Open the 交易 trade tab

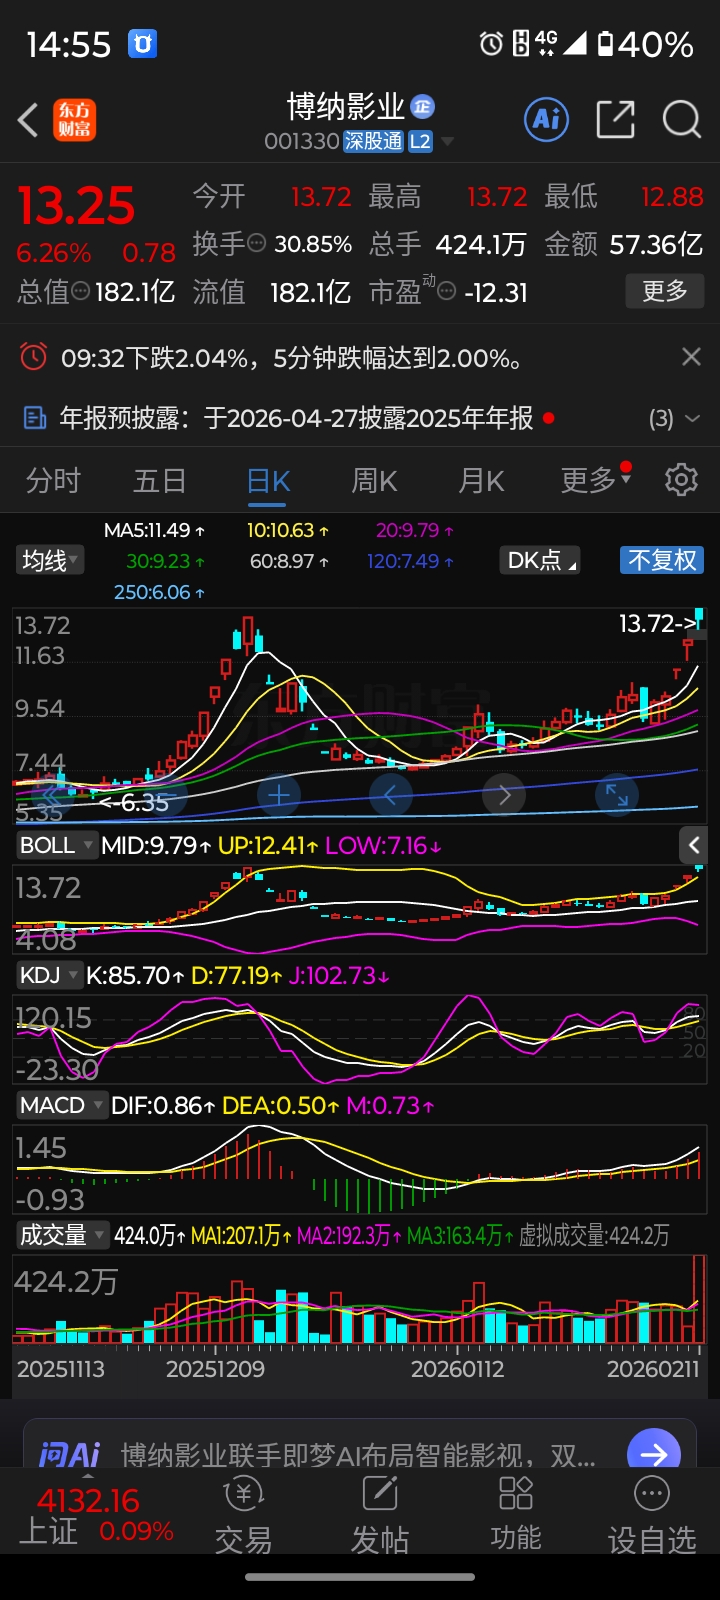243,1515
